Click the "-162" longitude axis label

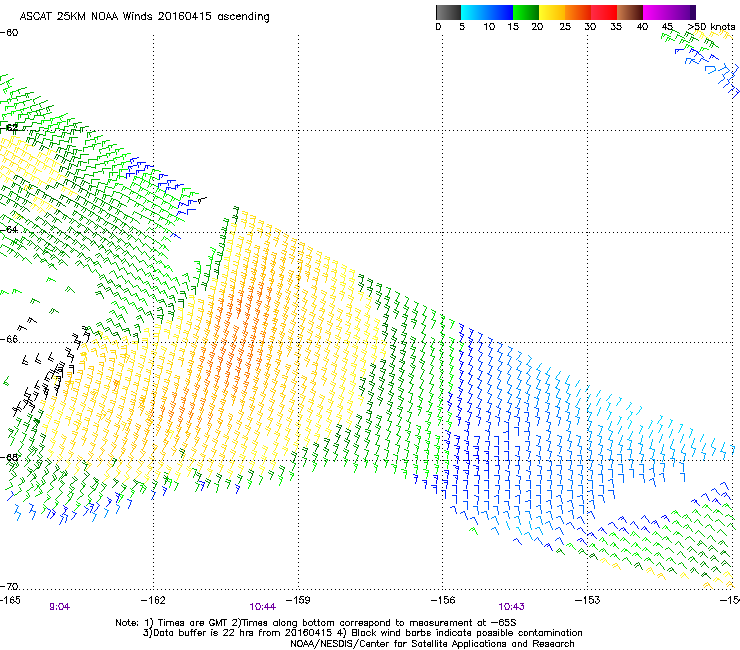click(x=153, y=600)
